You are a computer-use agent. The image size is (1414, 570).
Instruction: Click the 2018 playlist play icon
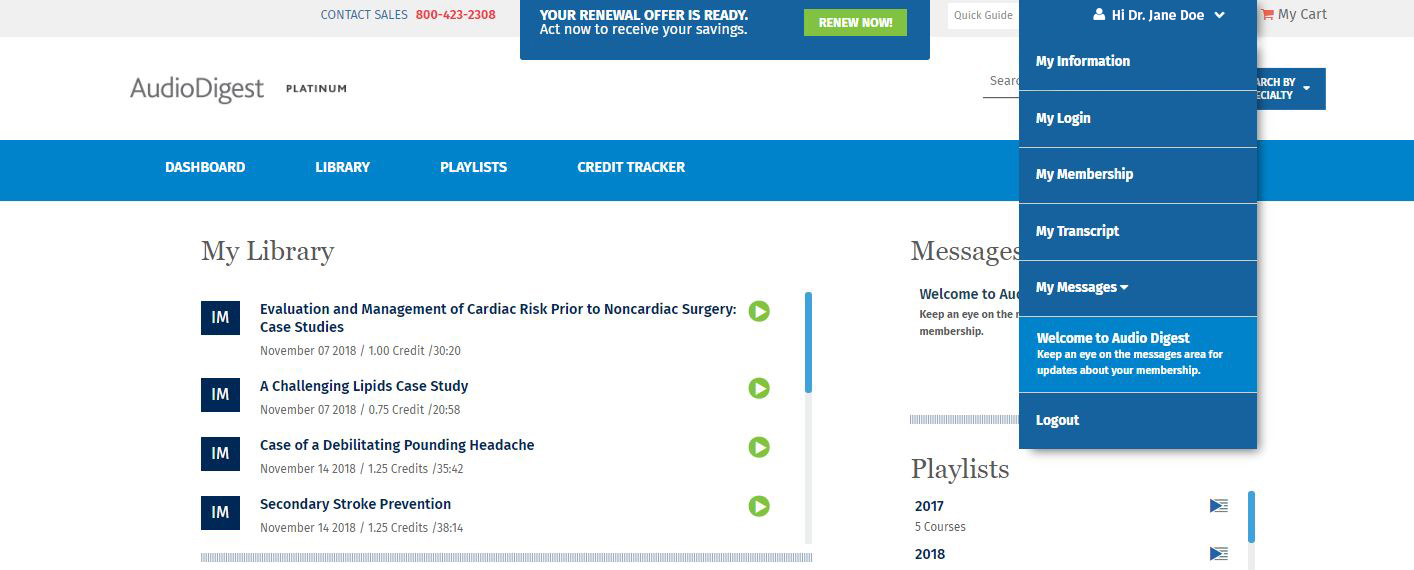coord(1218,554)
